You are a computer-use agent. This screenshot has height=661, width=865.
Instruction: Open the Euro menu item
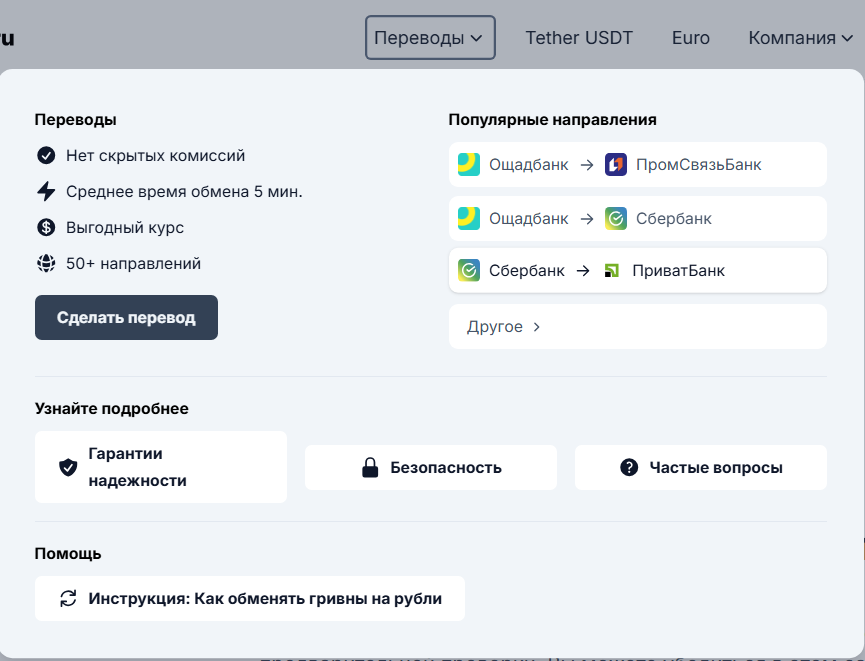[690, 38]
